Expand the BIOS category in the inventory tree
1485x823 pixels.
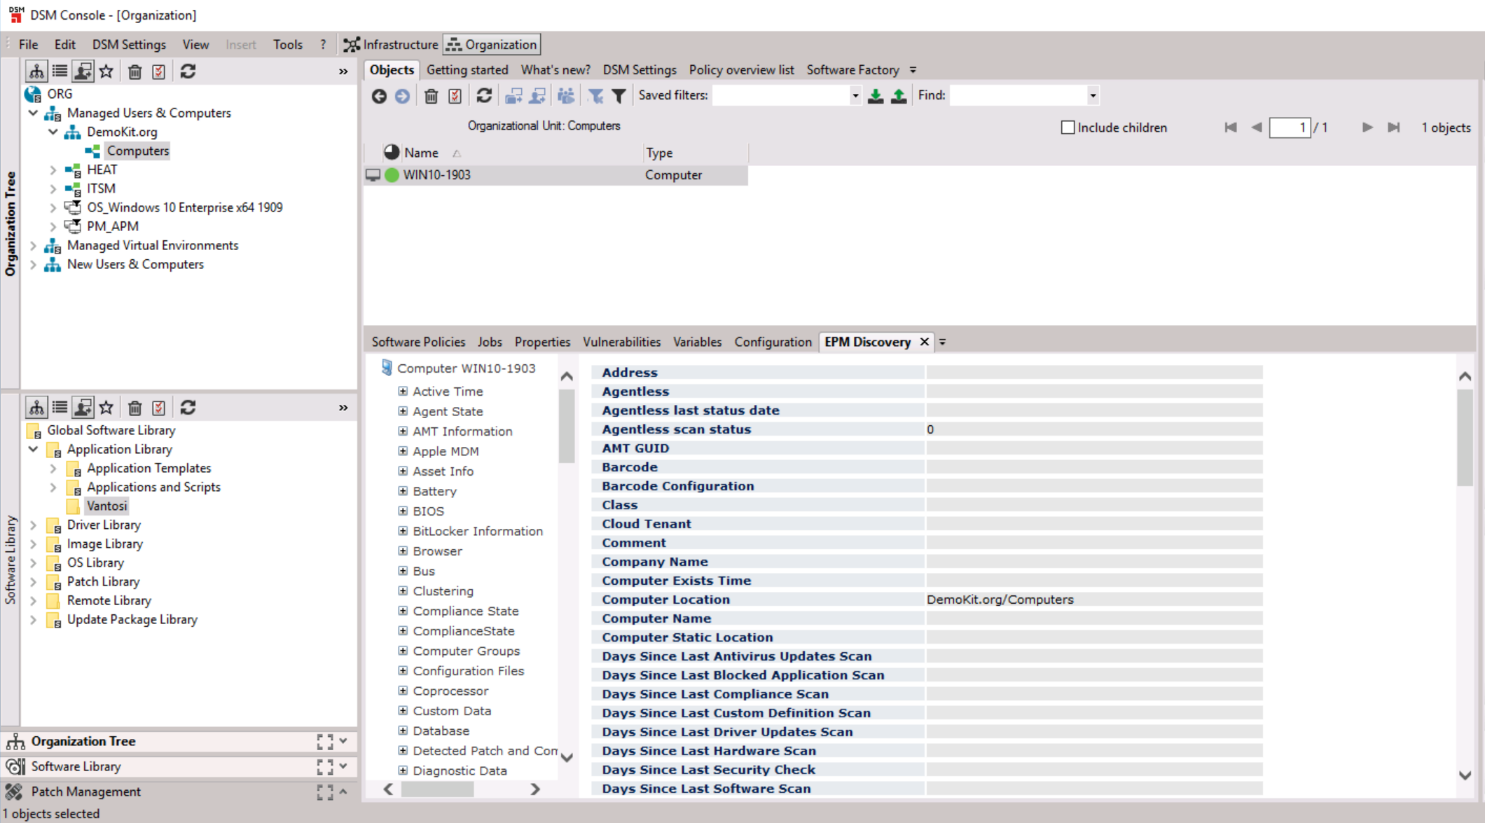pyautogui.click(x=401, y=511)
